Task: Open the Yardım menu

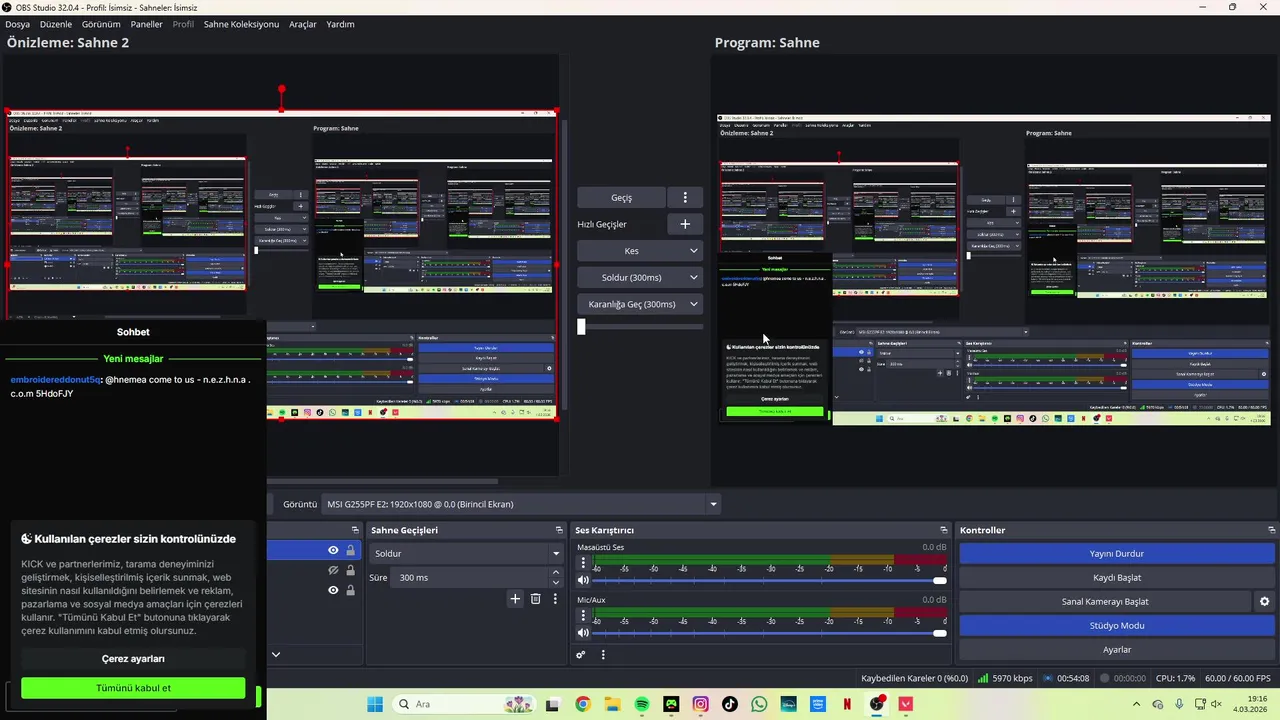Action: point(340,24)
